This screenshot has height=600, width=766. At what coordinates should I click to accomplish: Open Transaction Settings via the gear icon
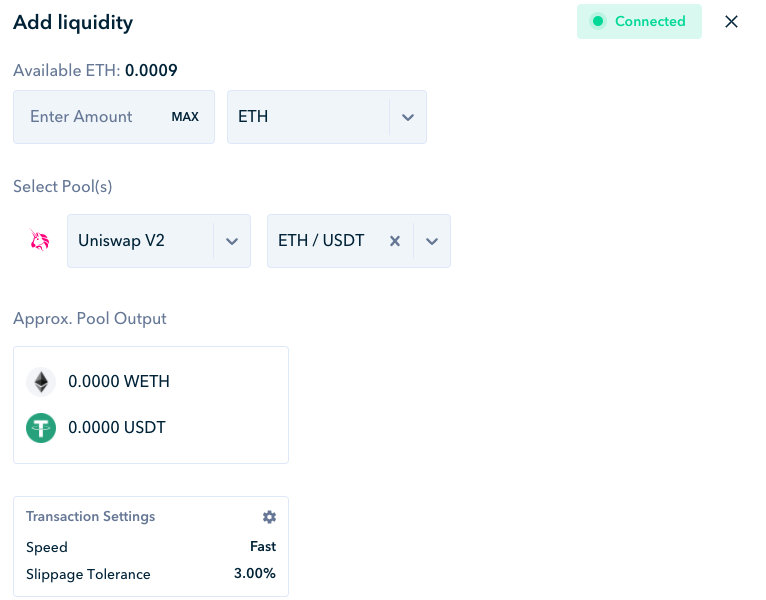point(269,517)
